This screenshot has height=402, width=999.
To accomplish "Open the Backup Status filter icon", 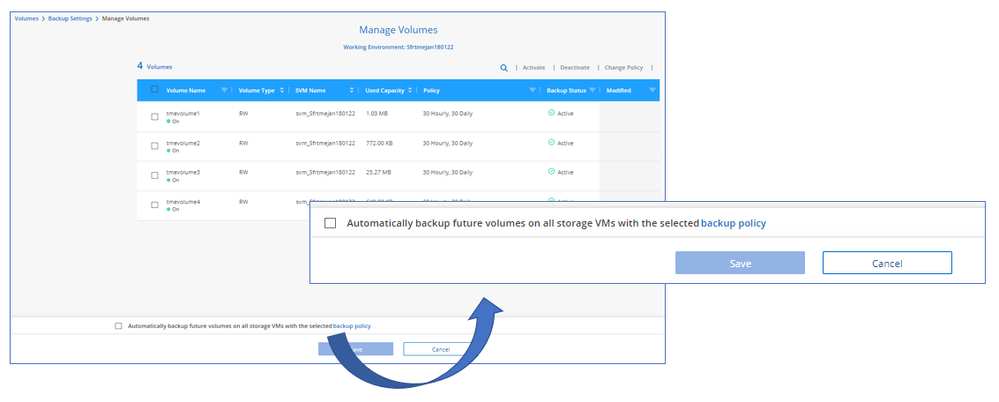I will pyautogui.click(x=593, y=90).
